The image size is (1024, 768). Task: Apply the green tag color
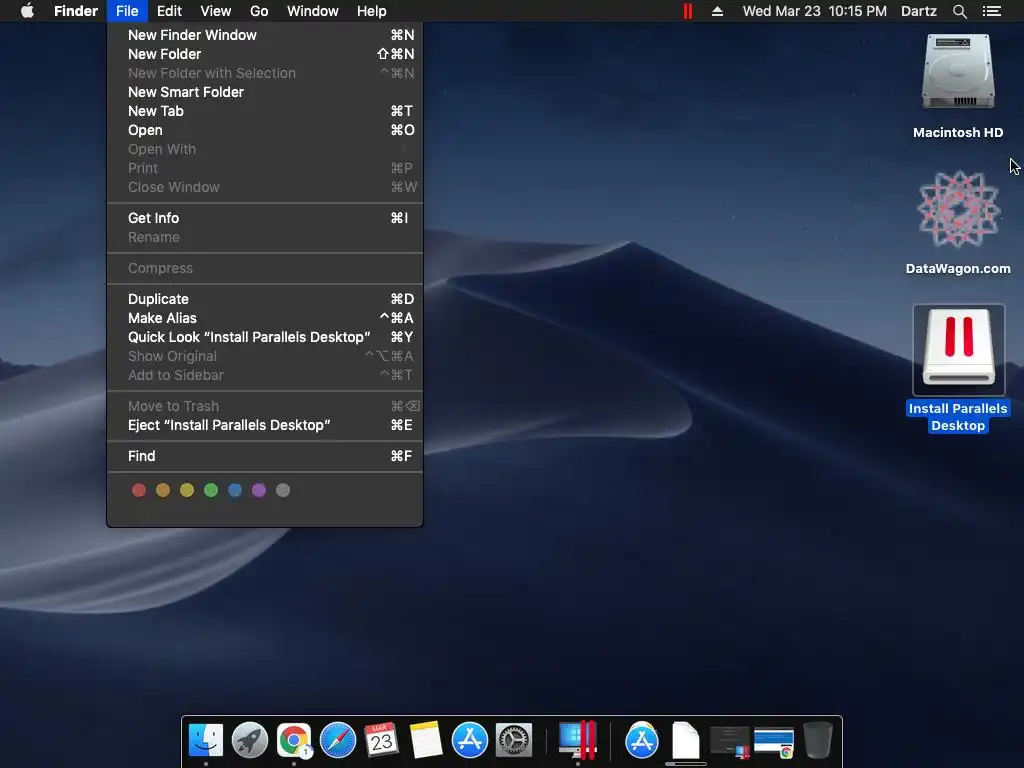[211, 490]
